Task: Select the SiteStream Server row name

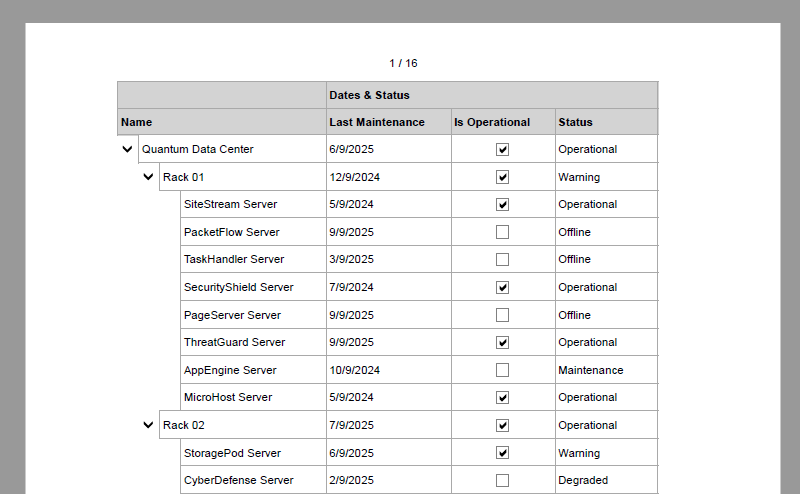Action: [253, 204]
